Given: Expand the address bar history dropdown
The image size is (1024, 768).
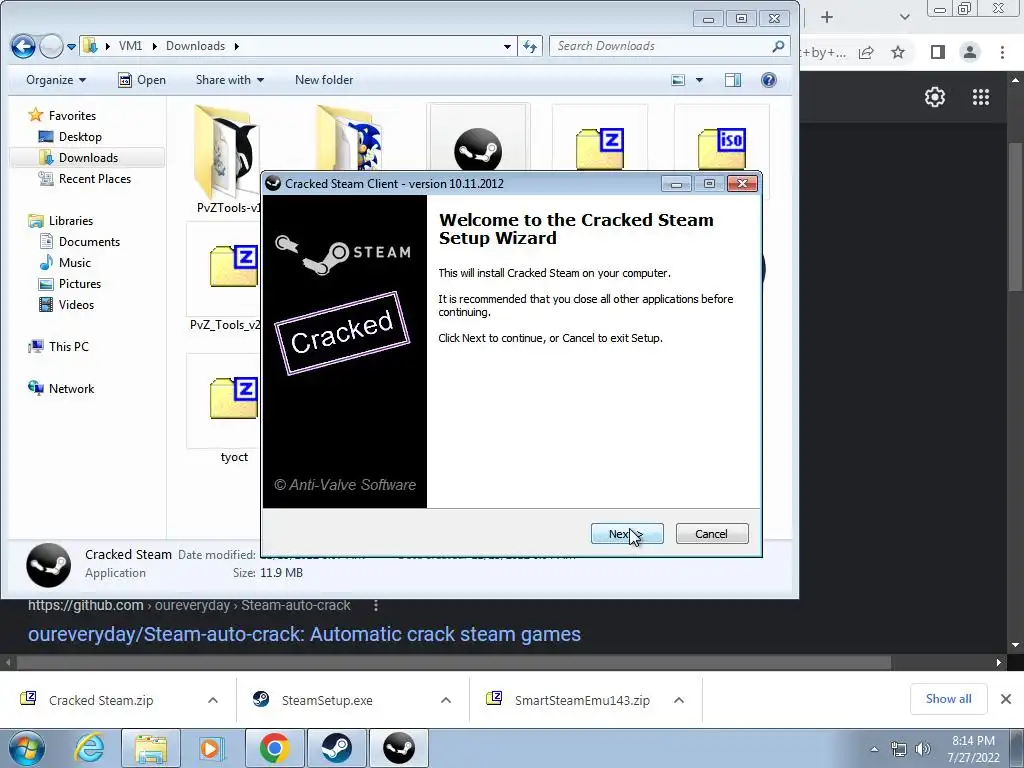Looking at the screenshot, I should pos(507,46).
